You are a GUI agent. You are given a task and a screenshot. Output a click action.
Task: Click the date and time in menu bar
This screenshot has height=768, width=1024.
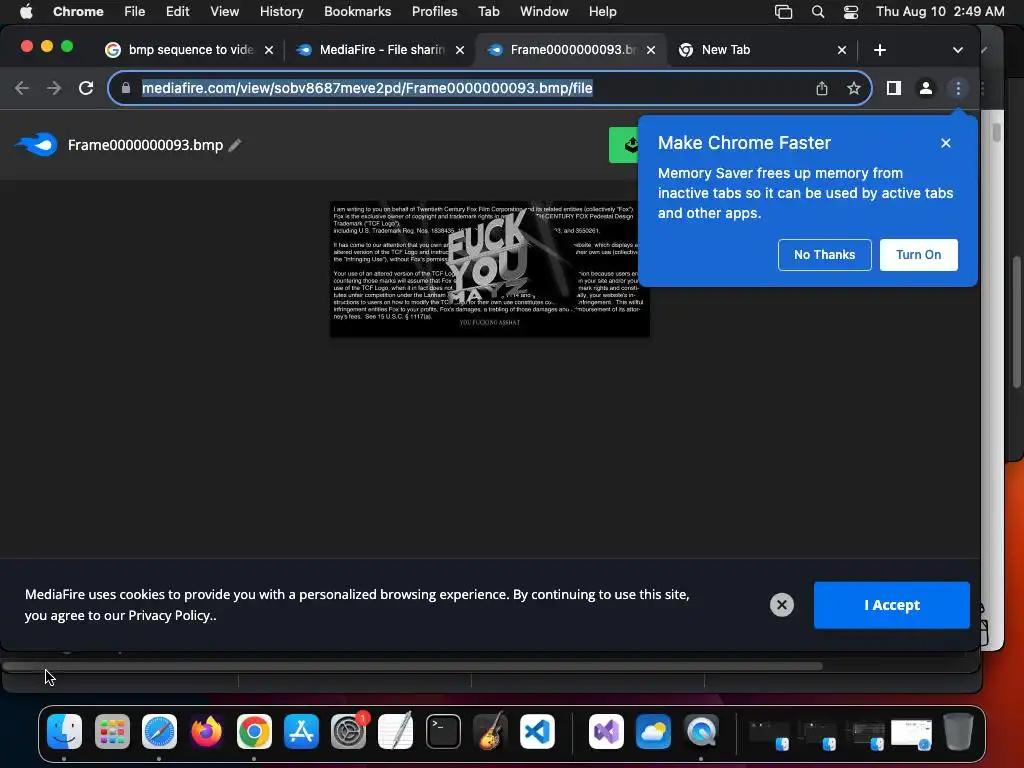coord(940,11)
